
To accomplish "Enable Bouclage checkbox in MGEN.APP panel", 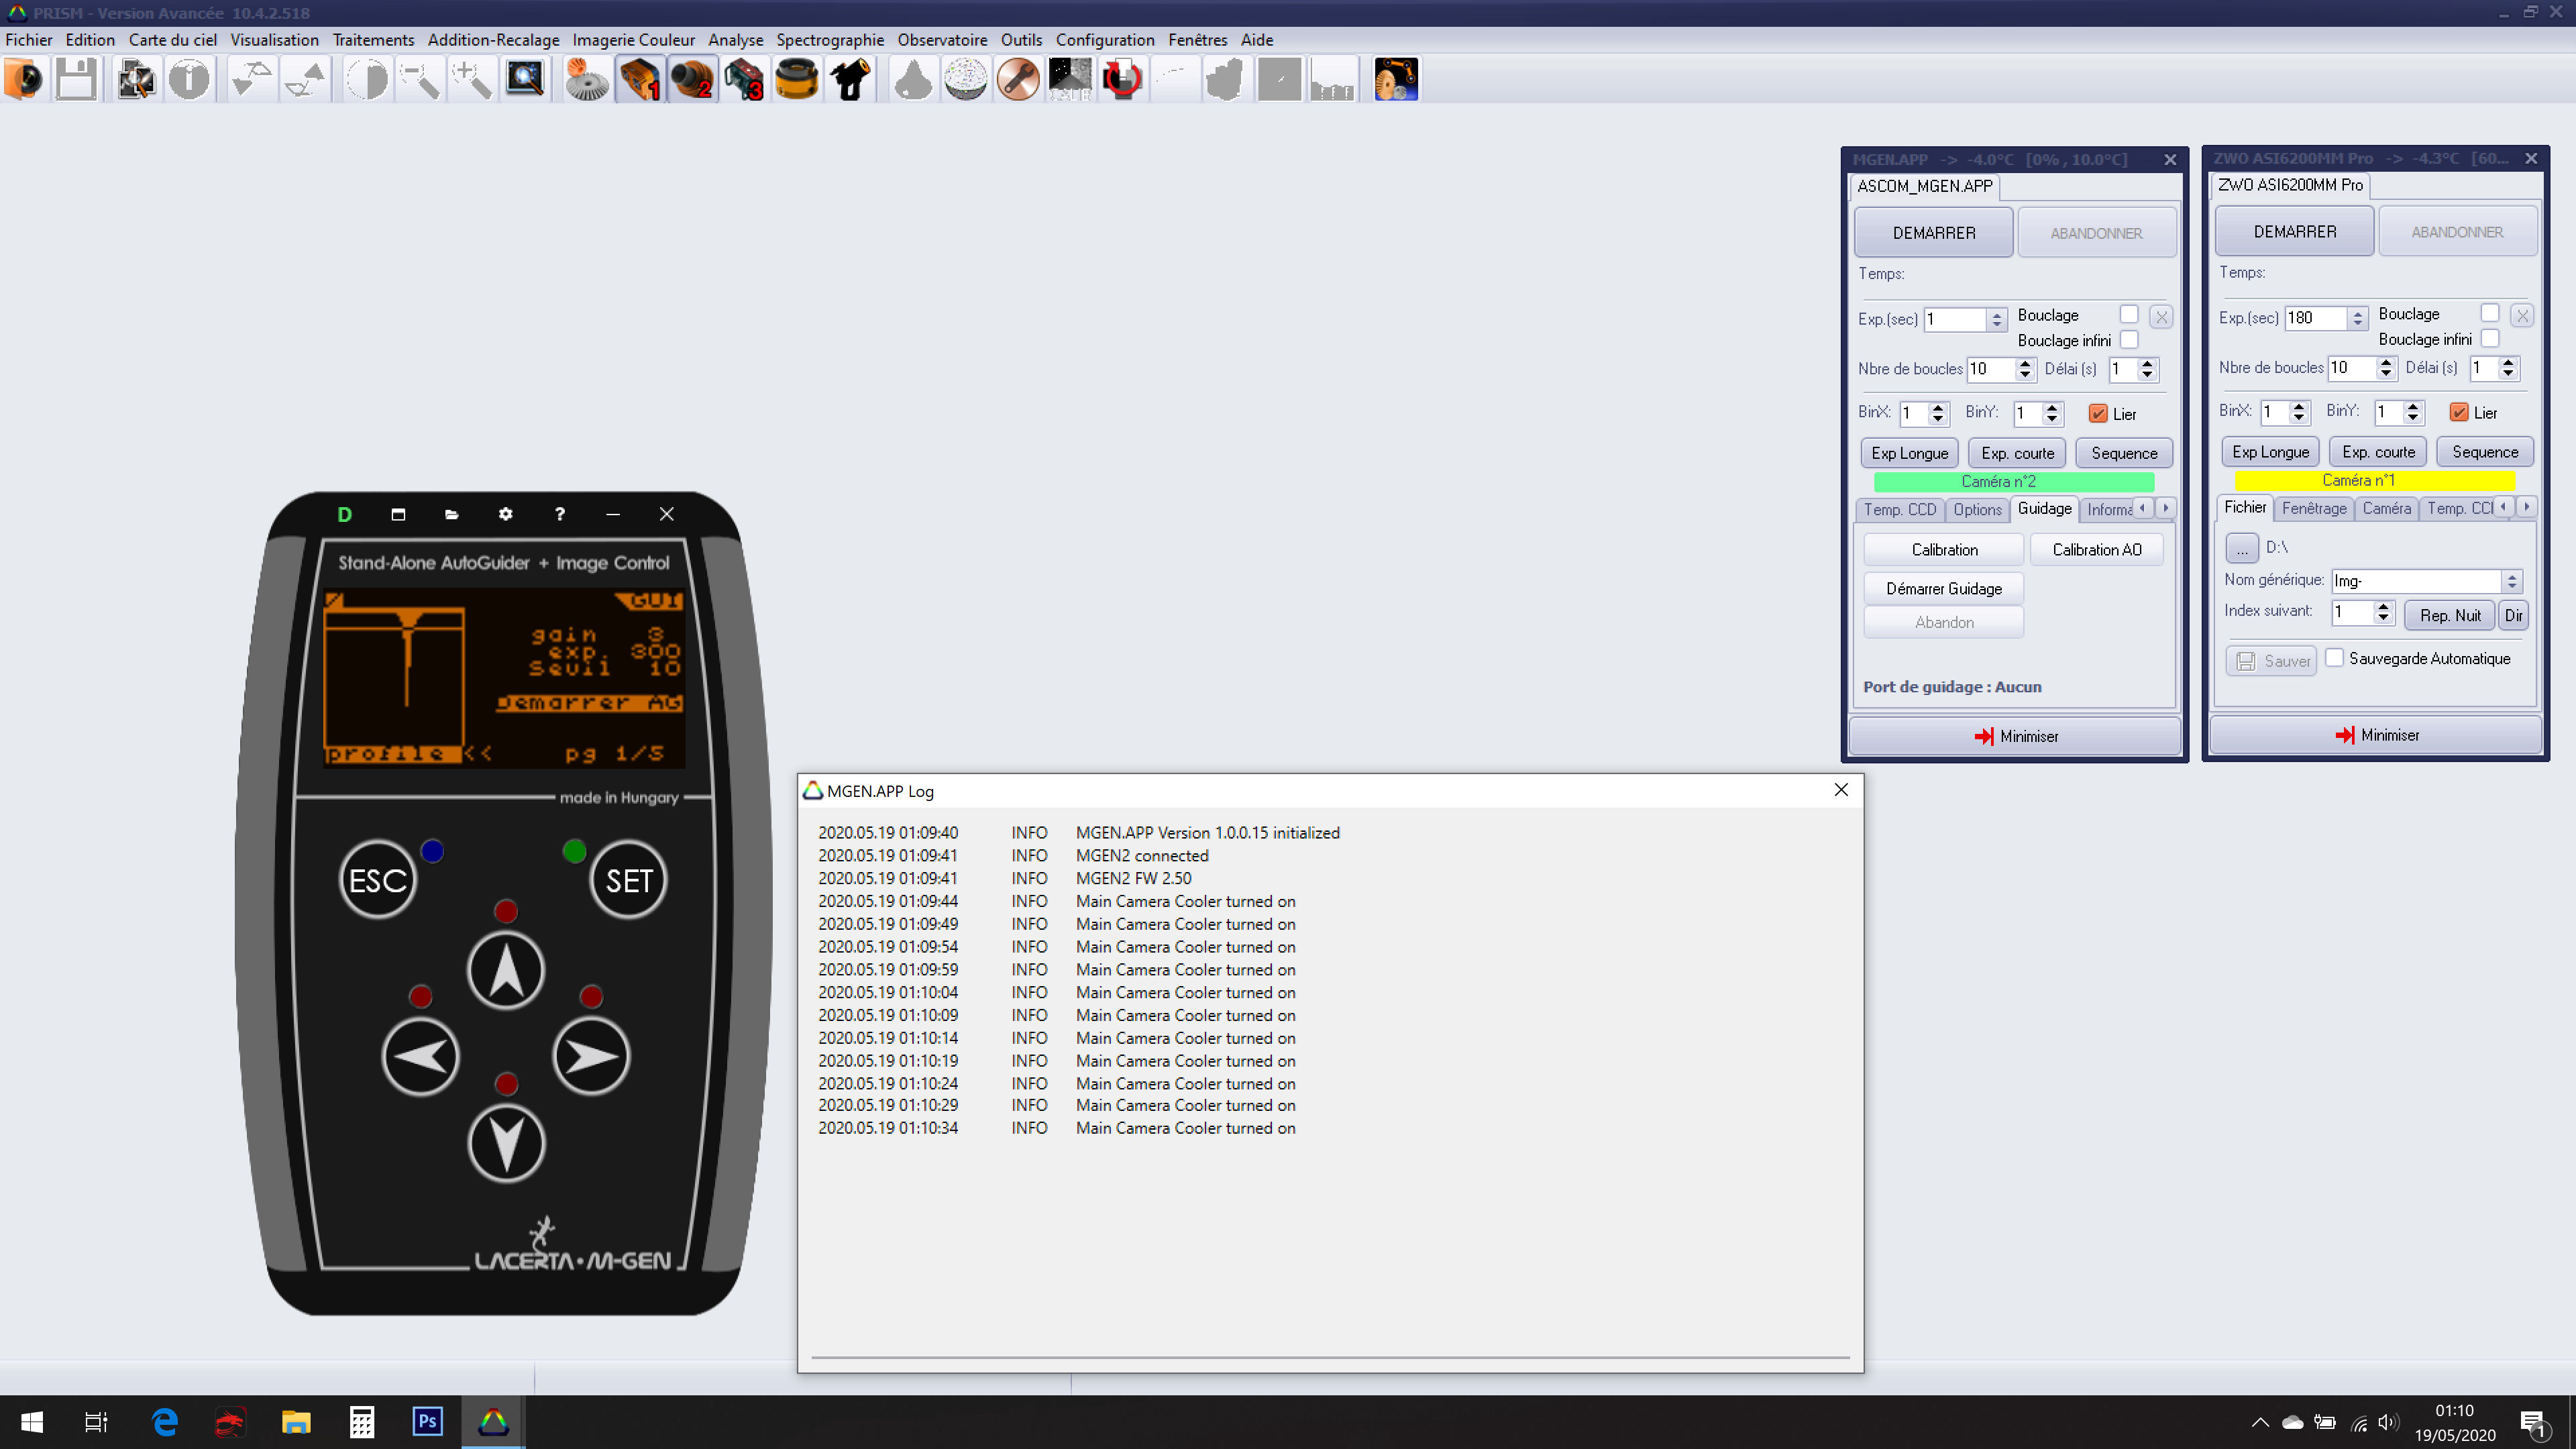I will 2128,315.
